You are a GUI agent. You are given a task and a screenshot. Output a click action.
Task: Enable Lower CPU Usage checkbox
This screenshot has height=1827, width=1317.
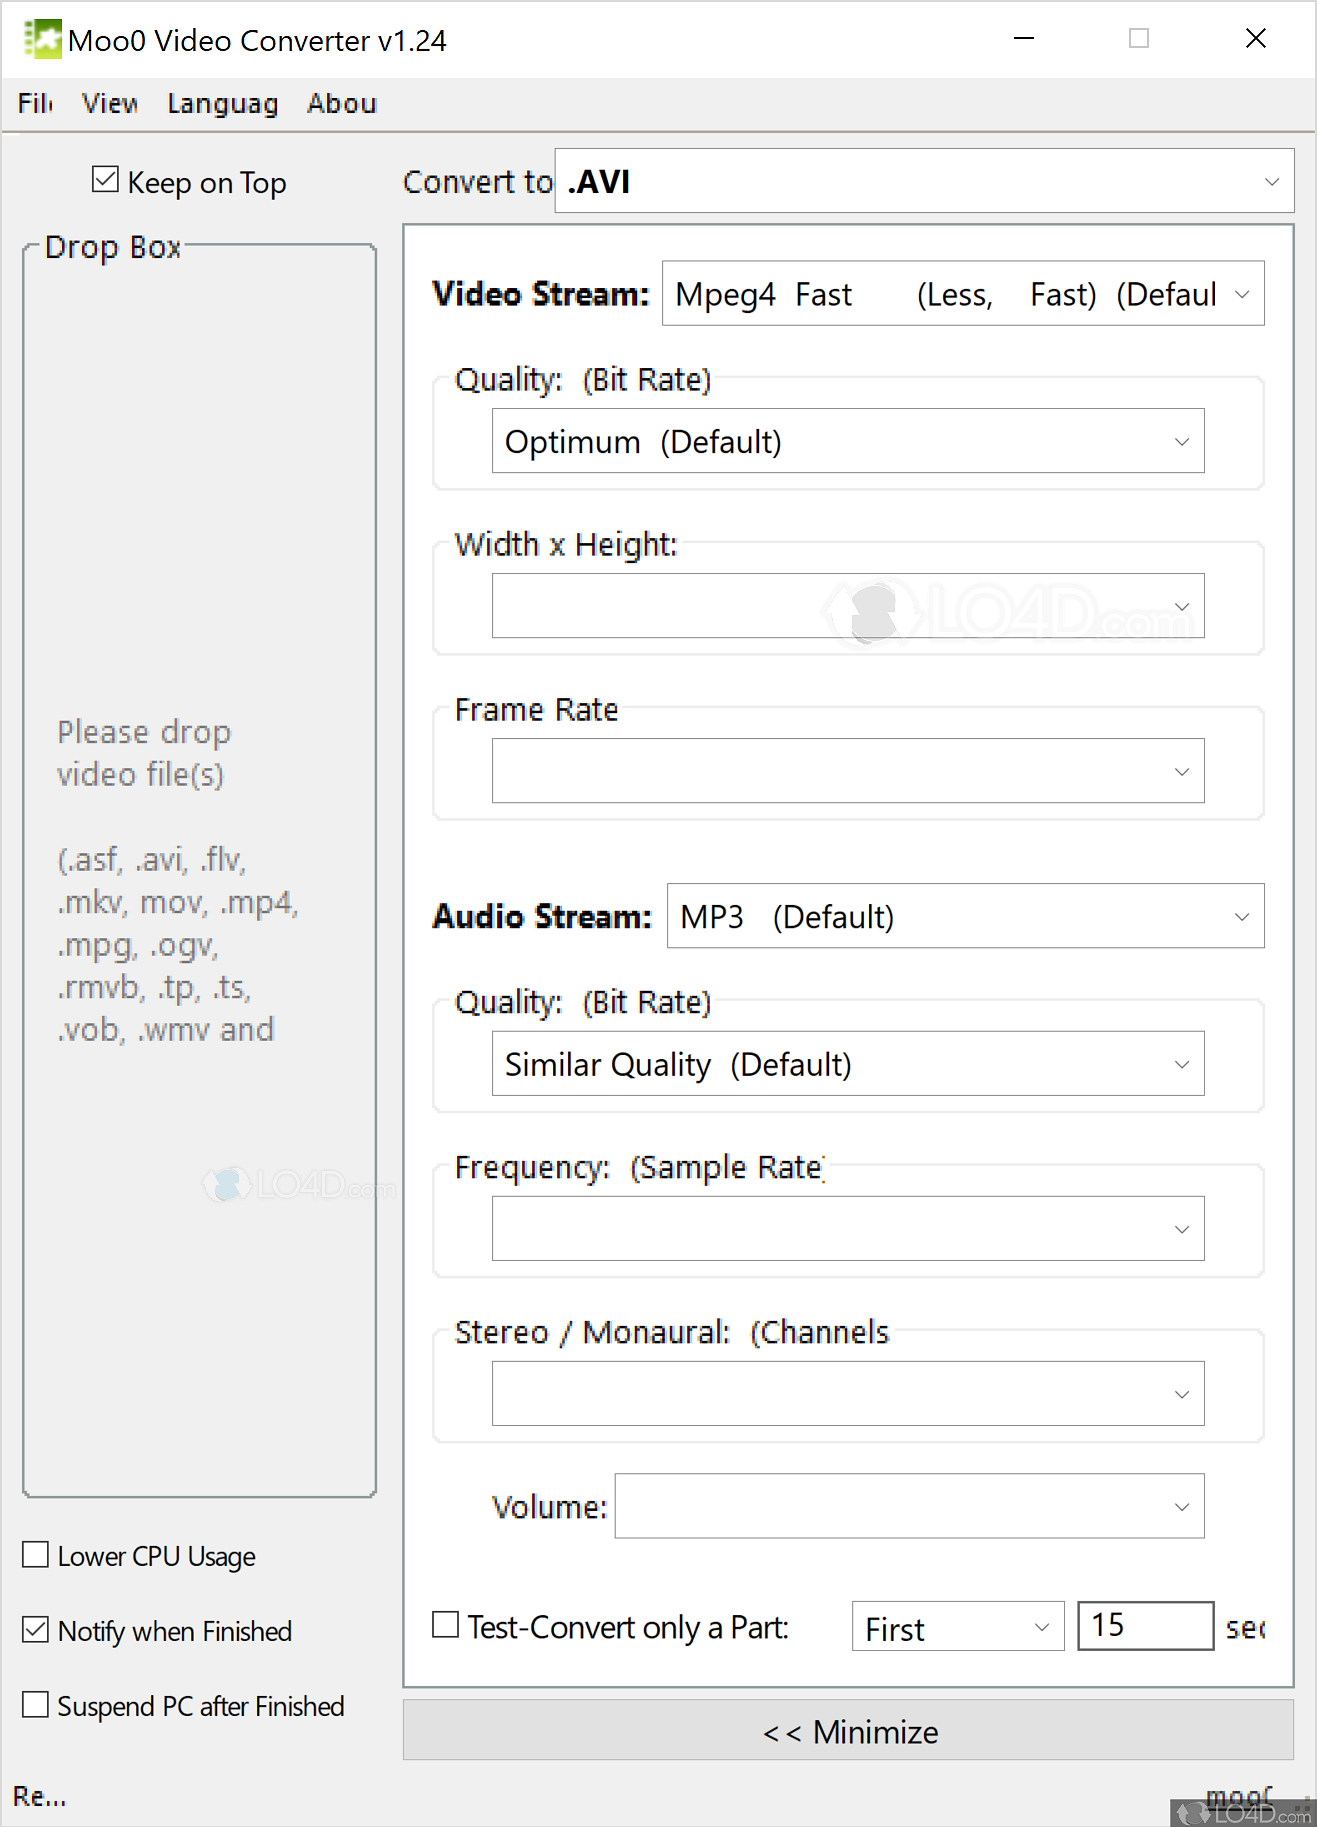[36, 1555]
